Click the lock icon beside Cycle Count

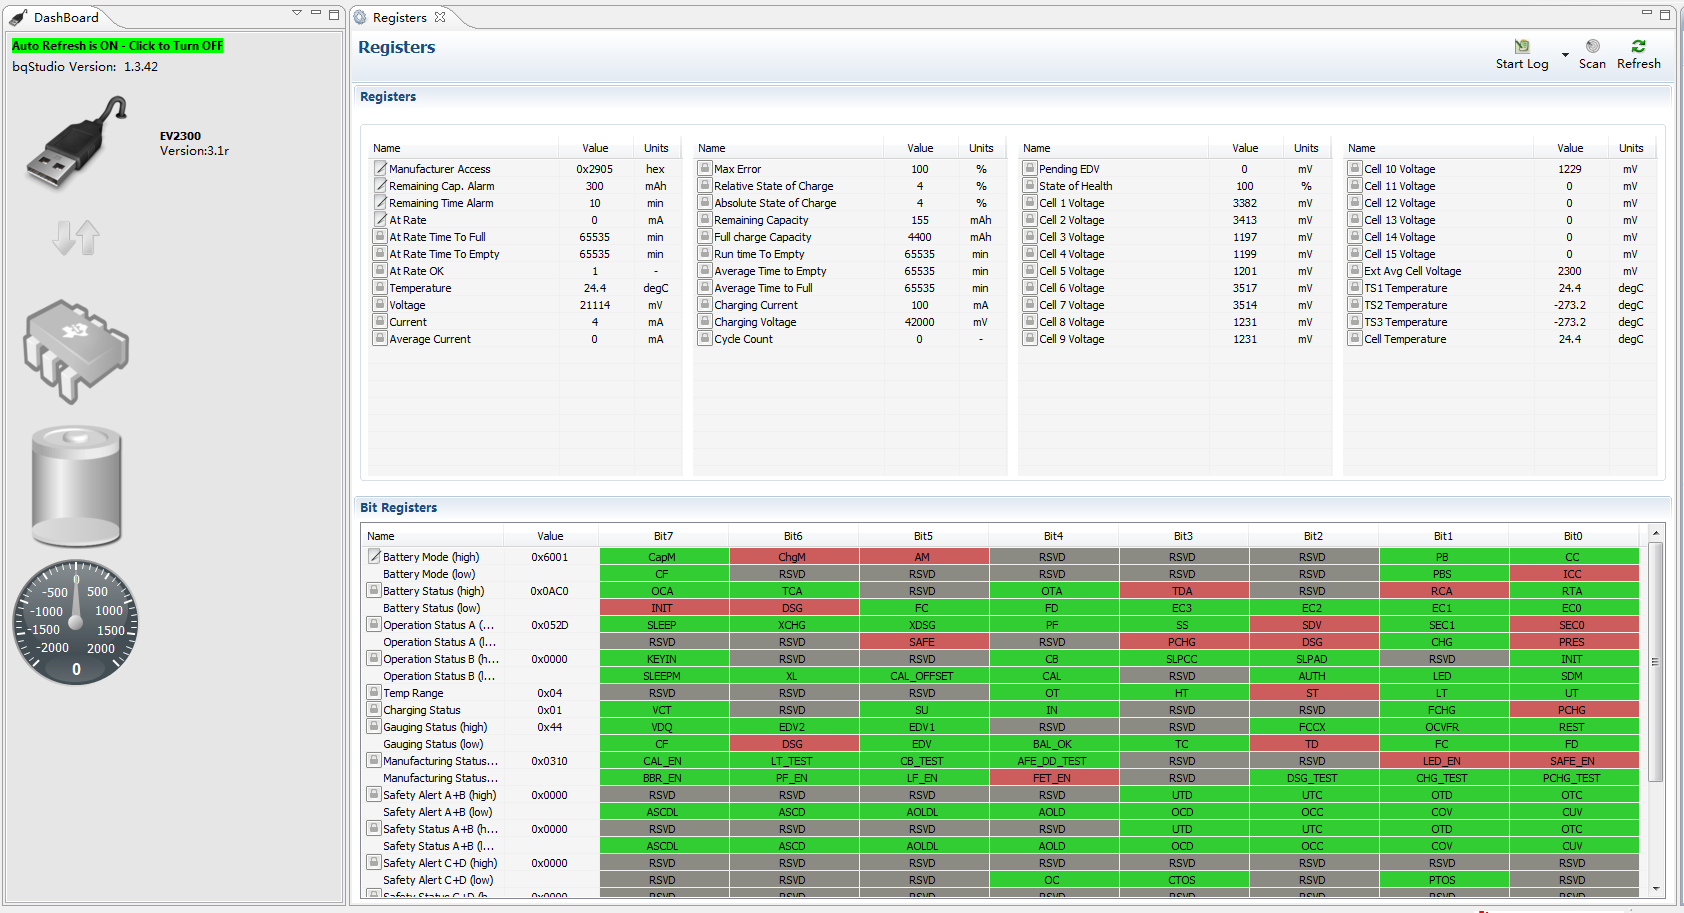tap(705, 339)
